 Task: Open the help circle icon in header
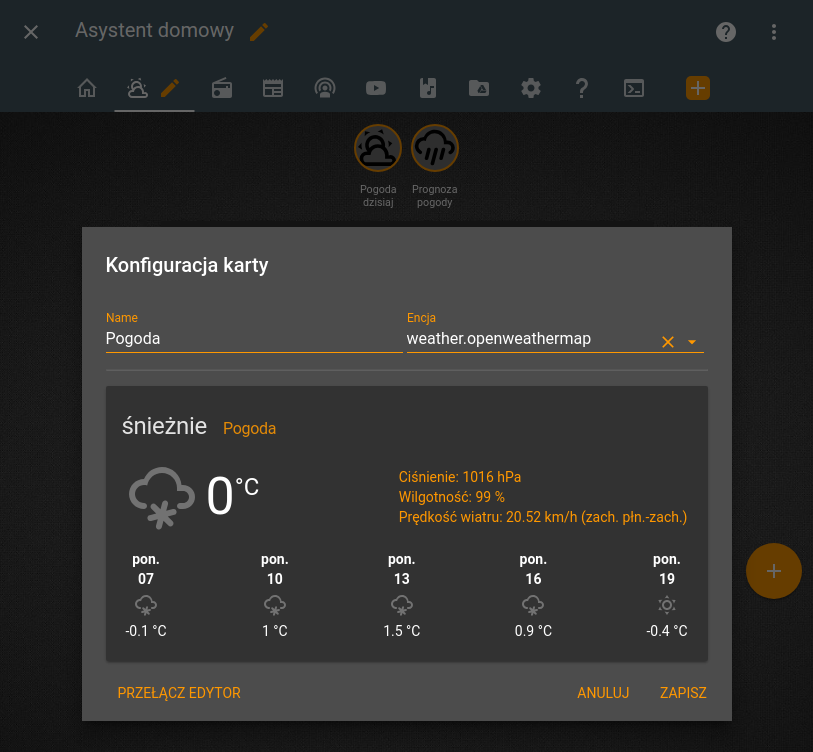point(726,32)
